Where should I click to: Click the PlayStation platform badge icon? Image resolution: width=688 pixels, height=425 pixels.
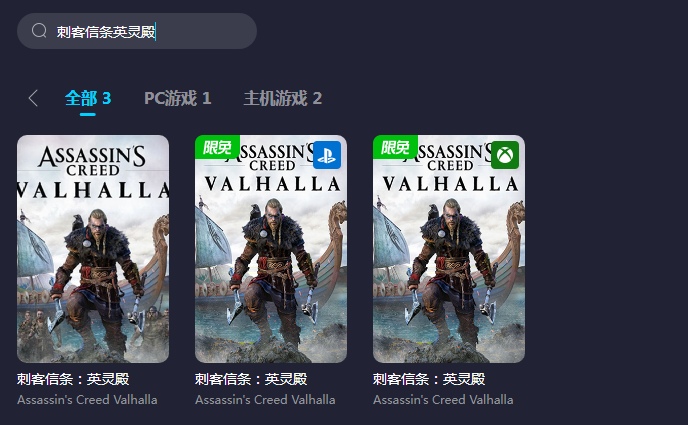[327, 155]
